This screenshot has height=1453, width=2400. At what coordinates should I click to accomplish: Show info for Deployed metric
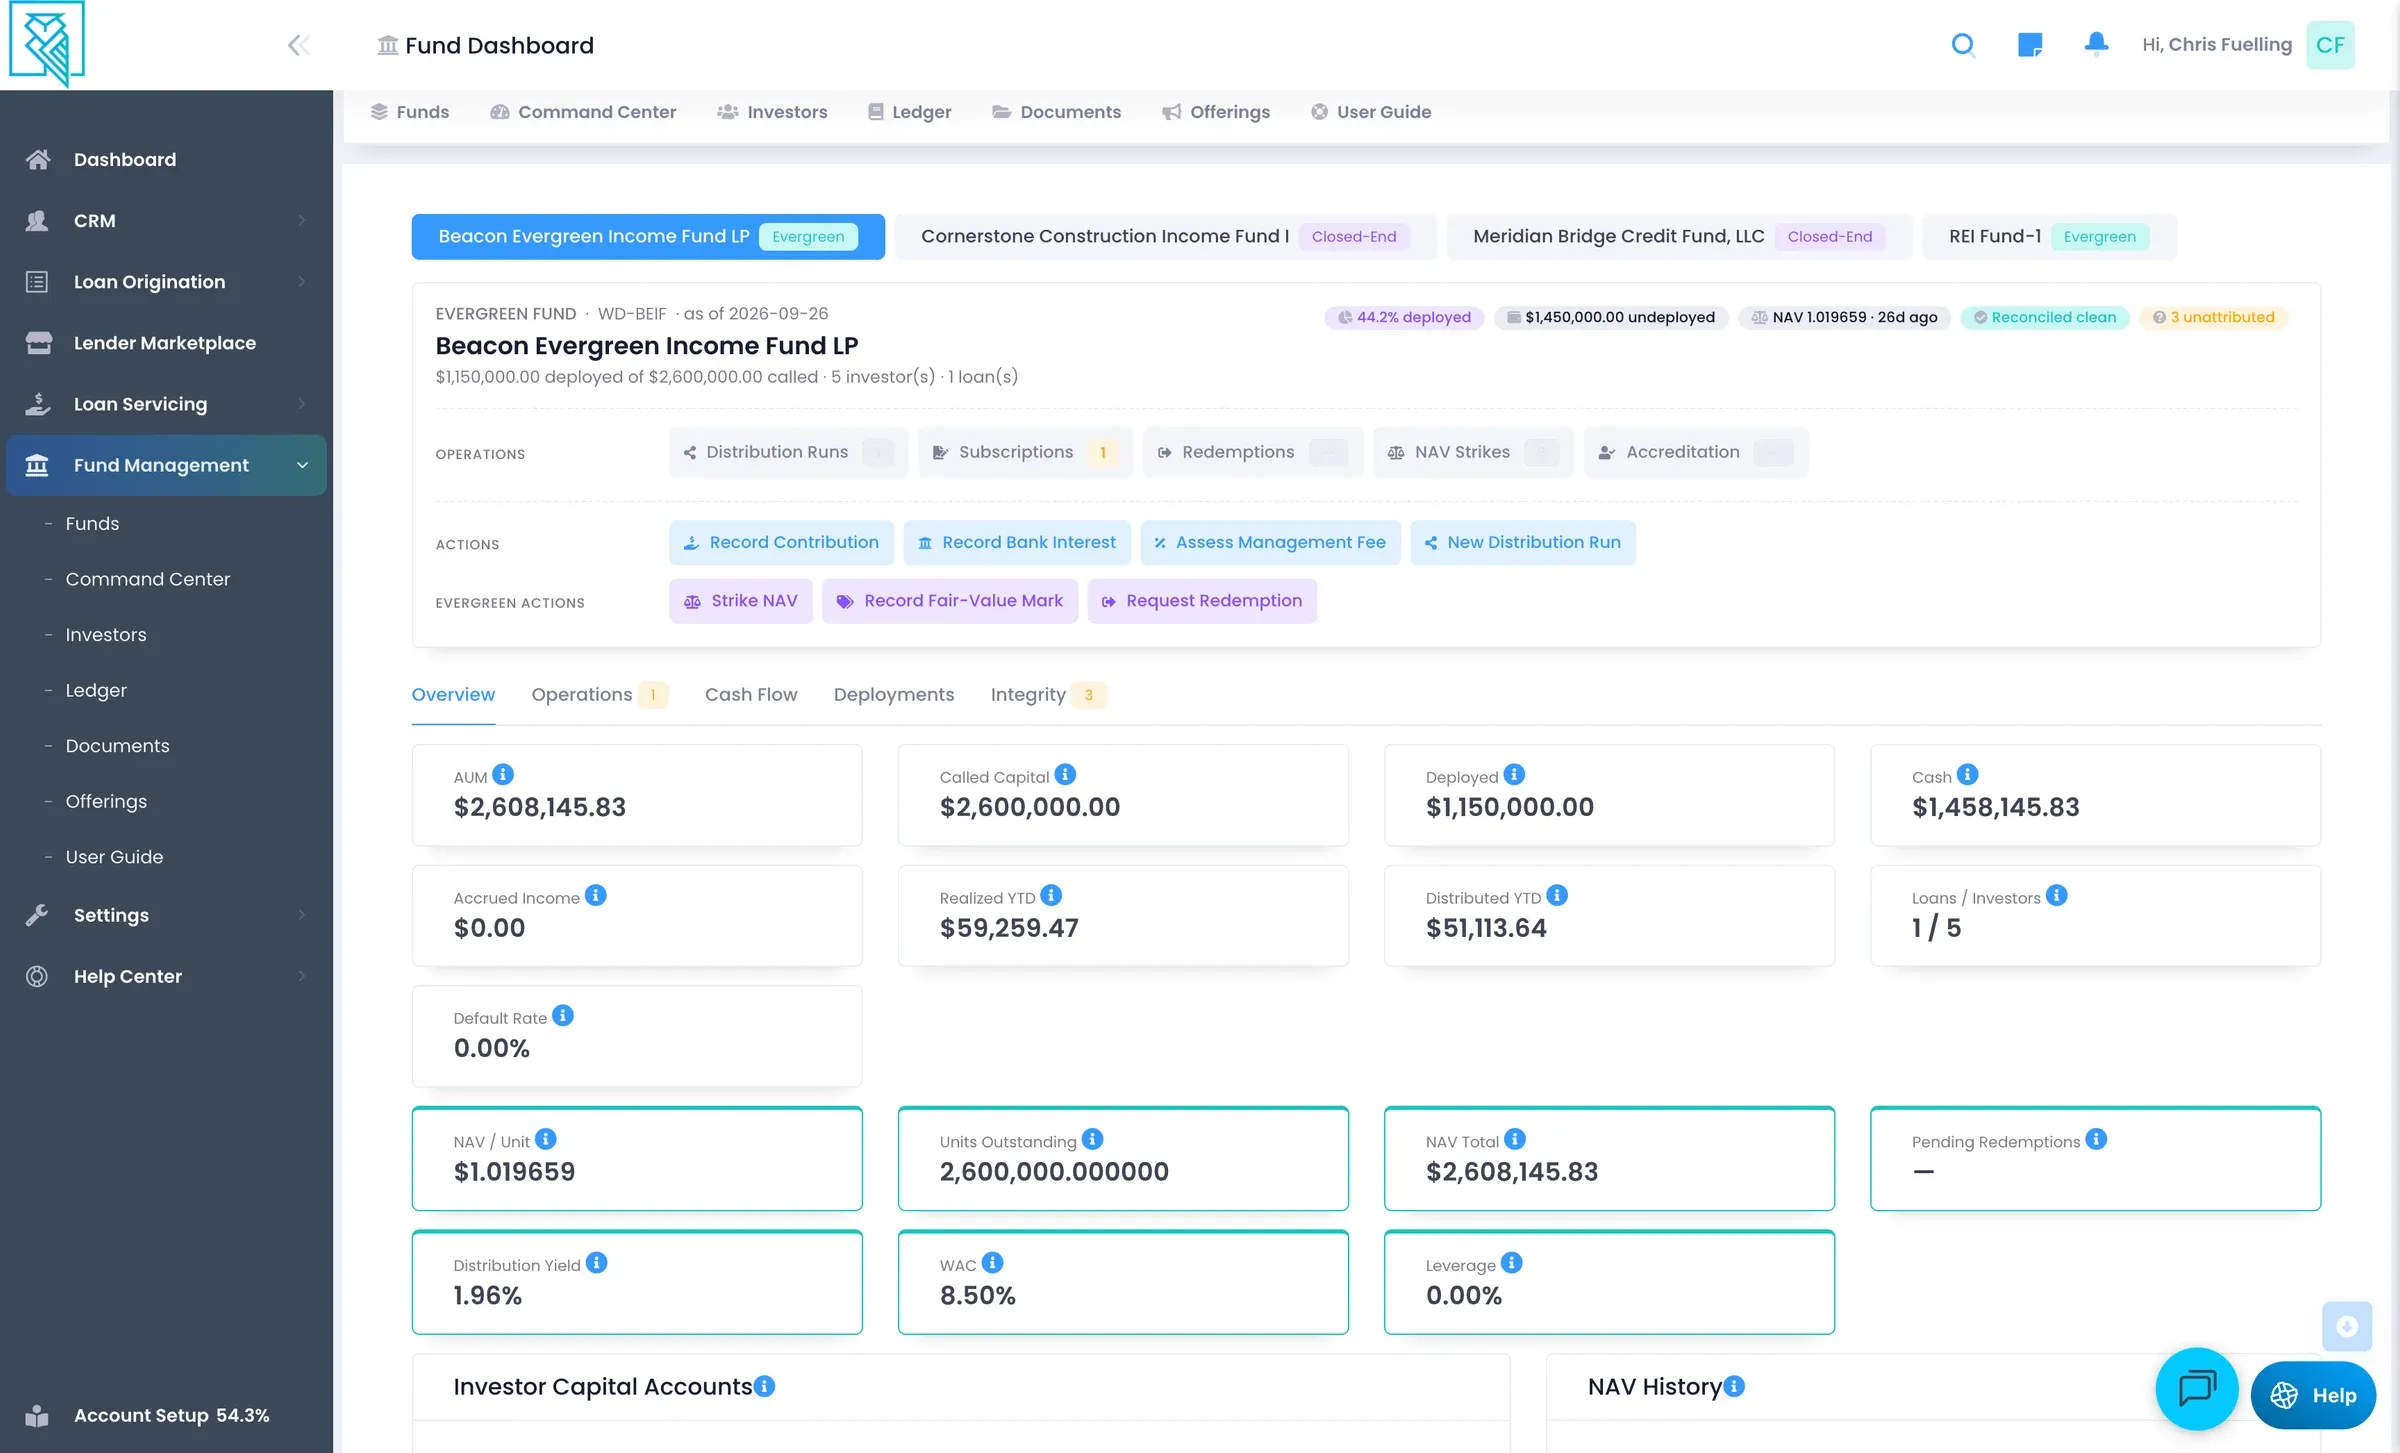pos(1514,775)
